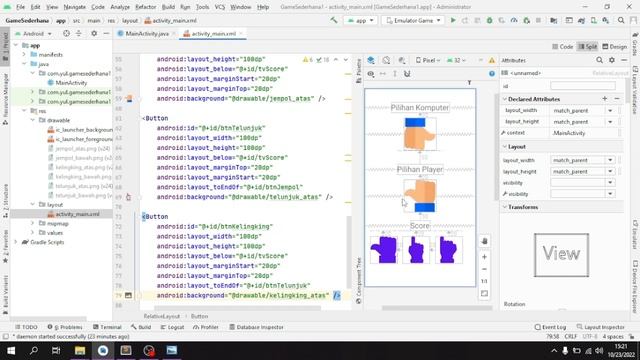Screen dimensions: 640x360
Task: Collapse the drawable folder
Action: coord(33,120)
